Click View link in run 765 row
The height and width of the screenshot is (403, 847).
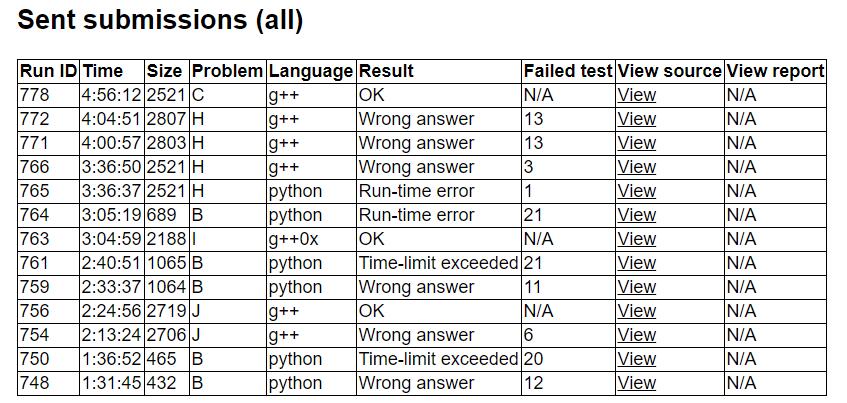pyautogui.click(x=636, y=191)
